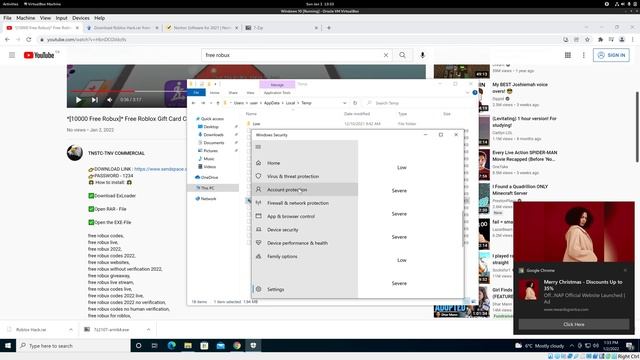Click the YouTube page vertical scrollbar
The image size is (640, 360).
click(637, 127)
